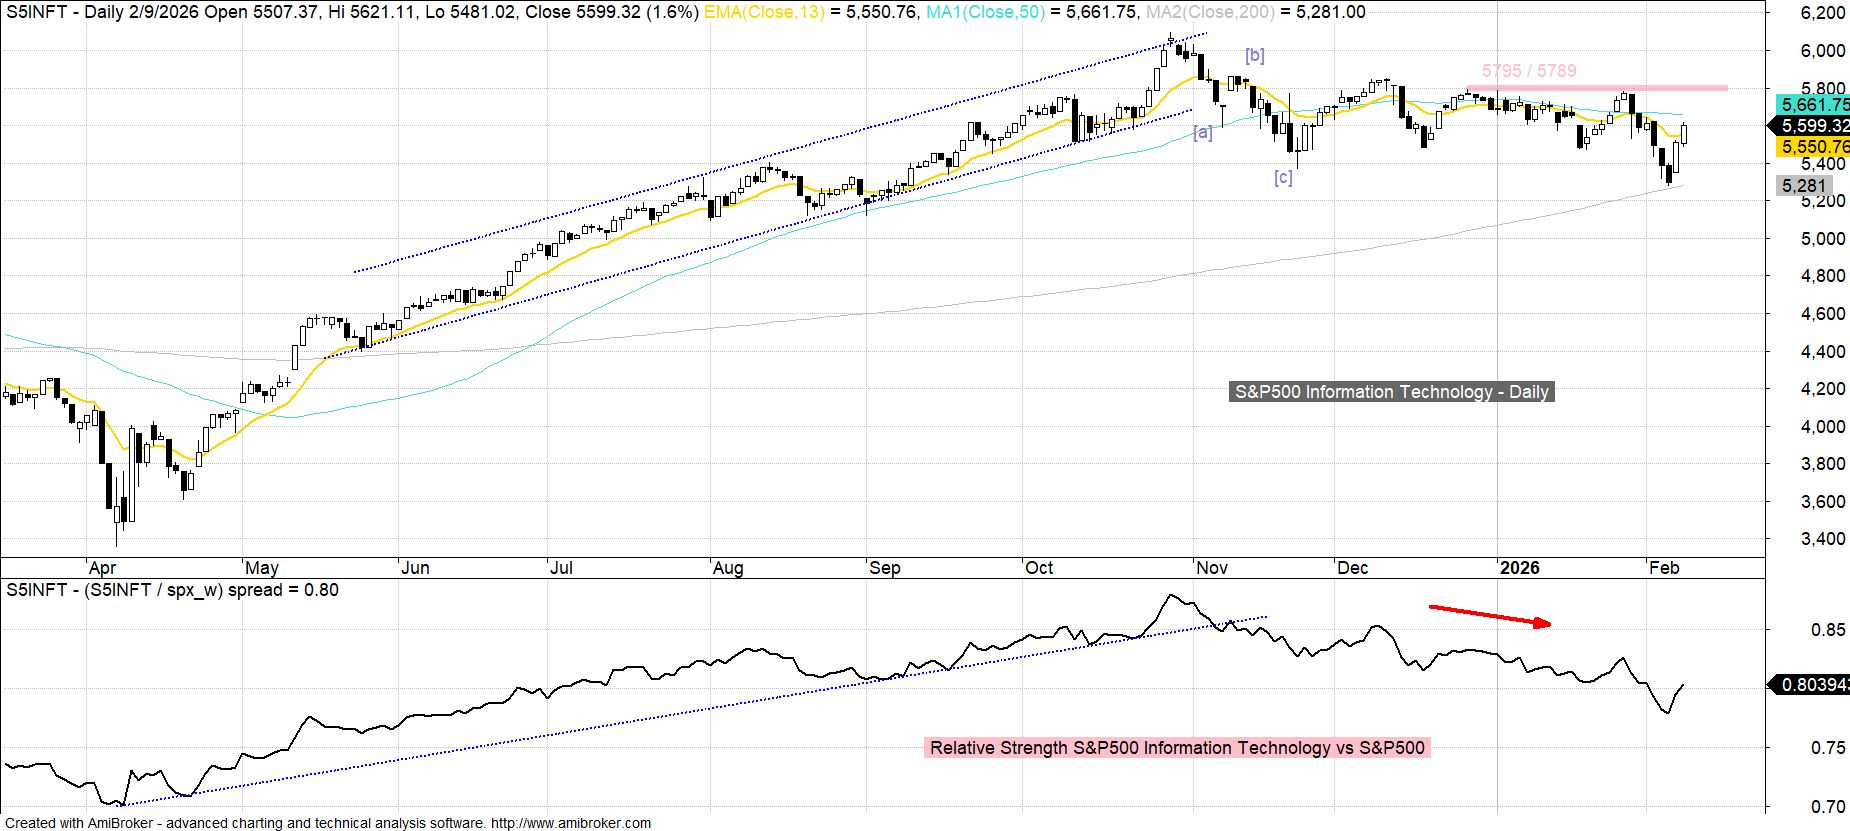Select the [c] wave annotation
The width and height of the screenshot is (1850, 831).
click(1283, 178)
